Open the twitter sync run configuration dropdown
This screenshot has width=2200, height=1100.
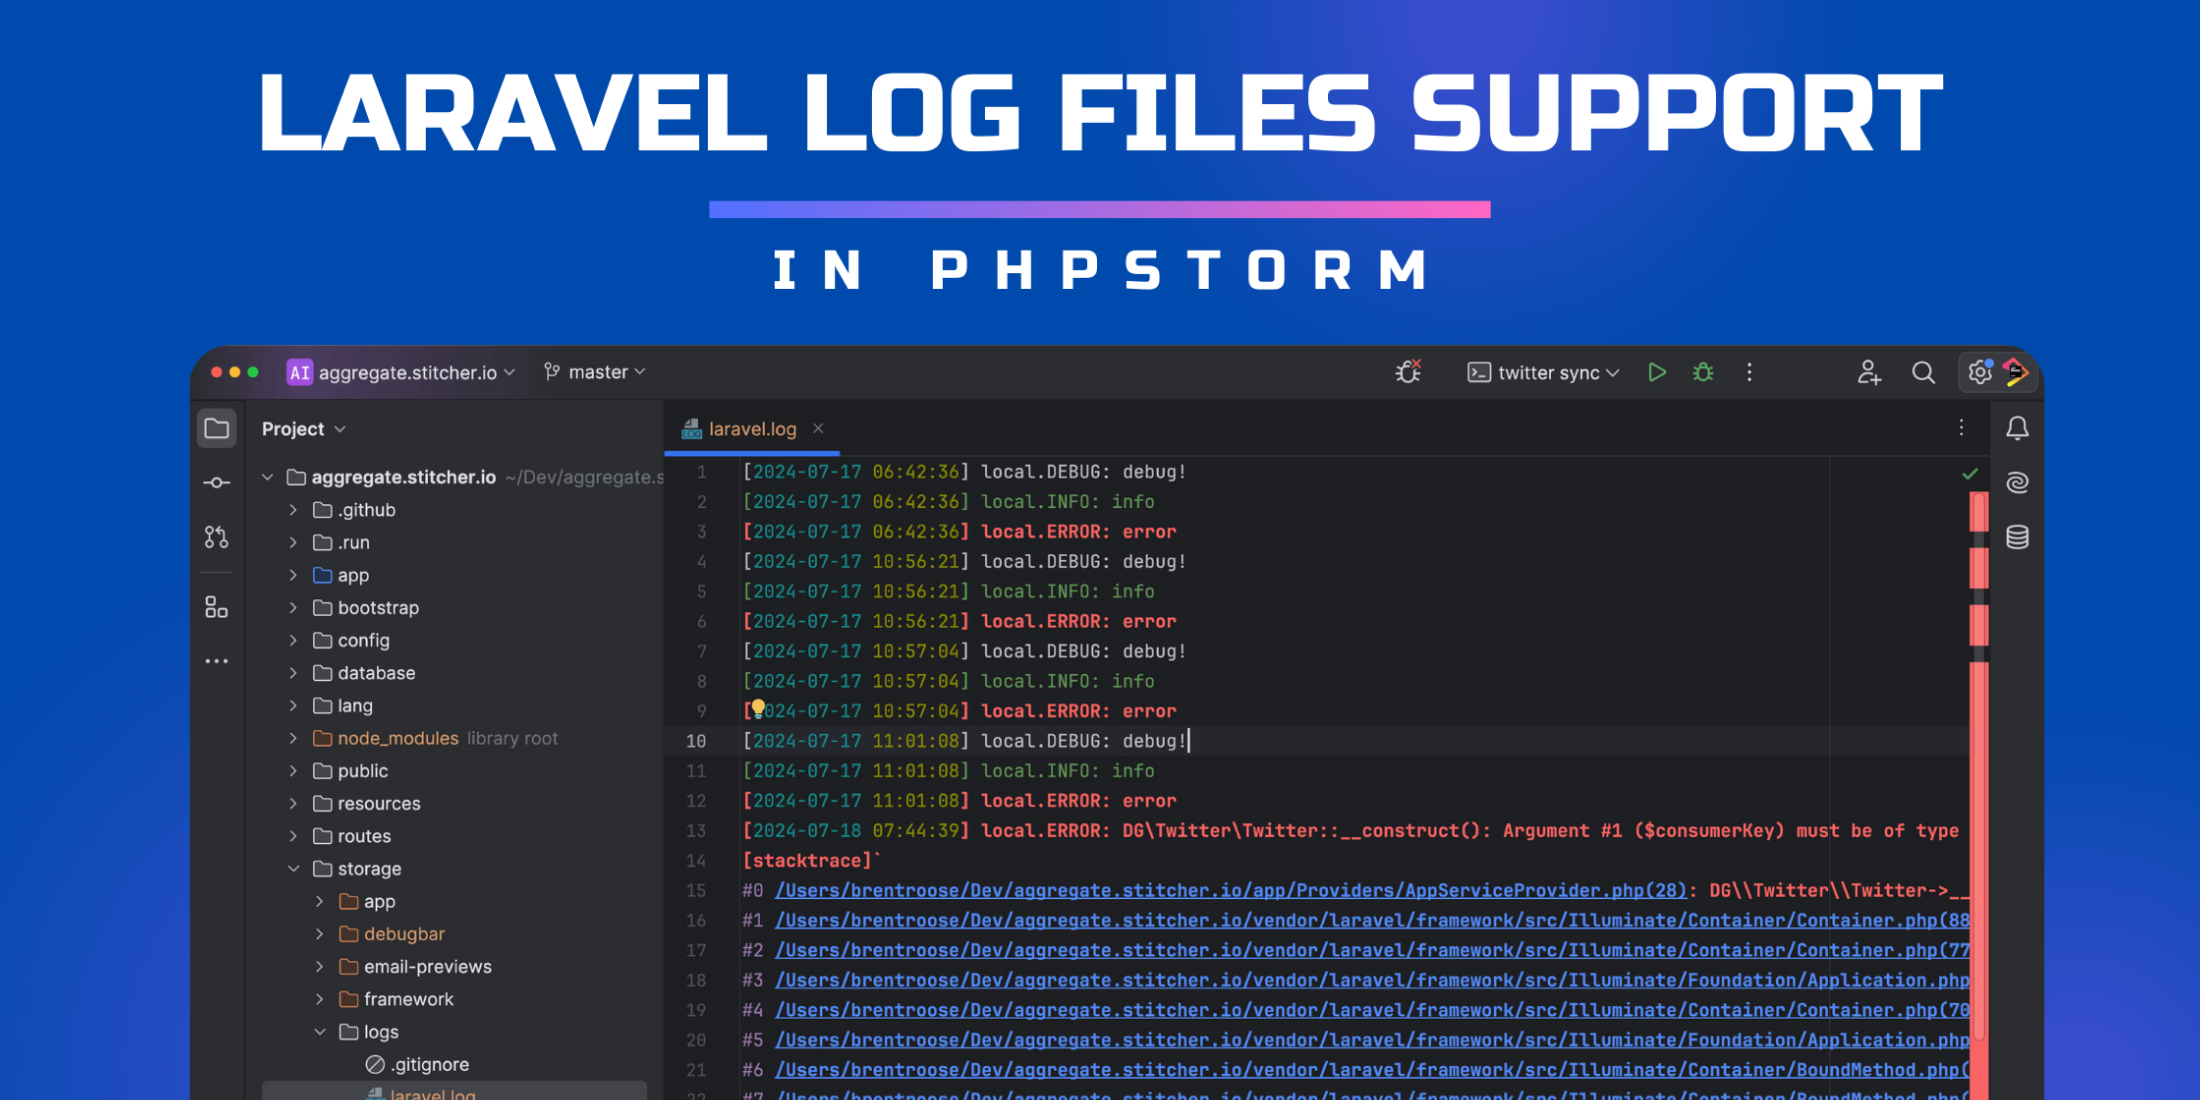pos(1543,372)
